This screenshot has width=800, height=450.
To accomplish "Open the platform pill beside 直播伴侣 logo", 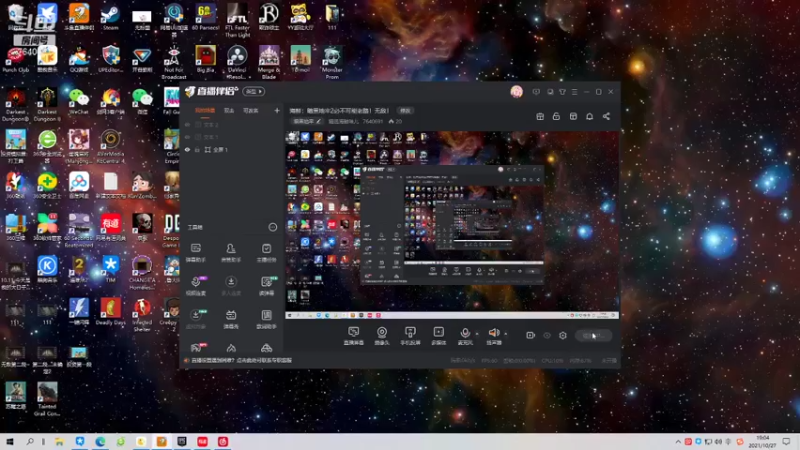I will click(x=254, y=92).
